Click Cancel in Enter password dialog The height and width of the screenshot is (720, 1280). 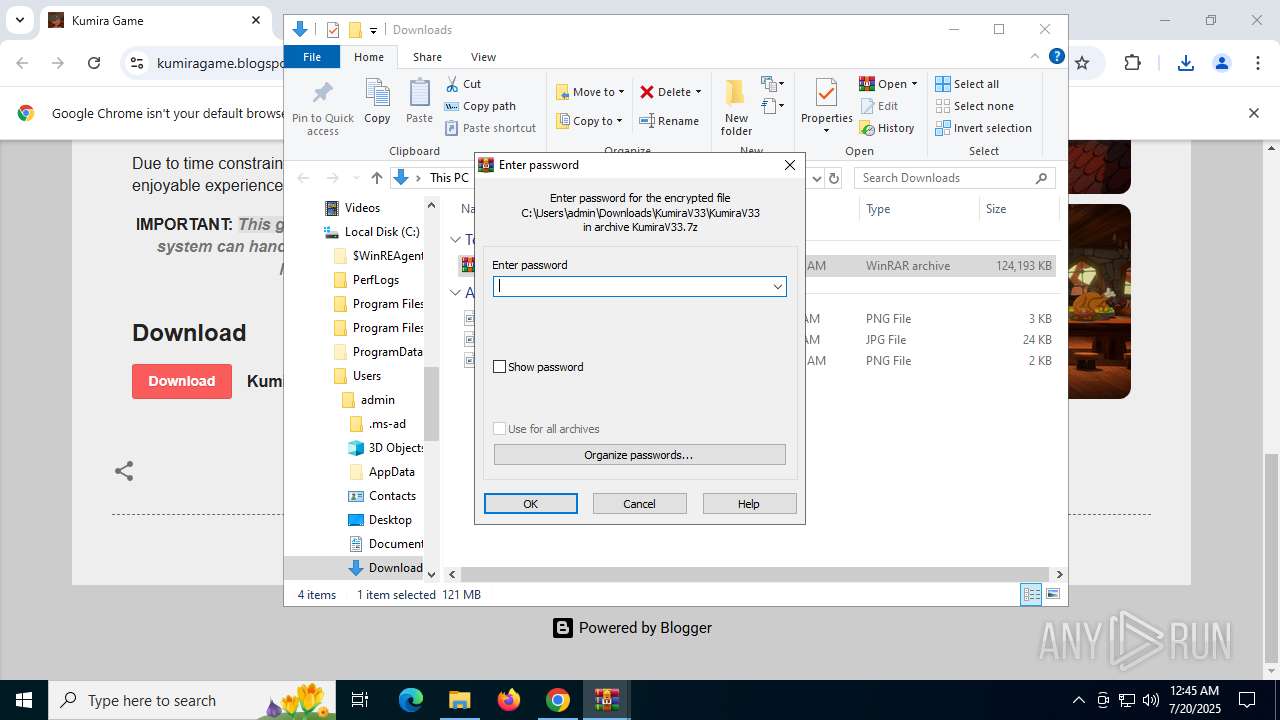tap(640, 504)
